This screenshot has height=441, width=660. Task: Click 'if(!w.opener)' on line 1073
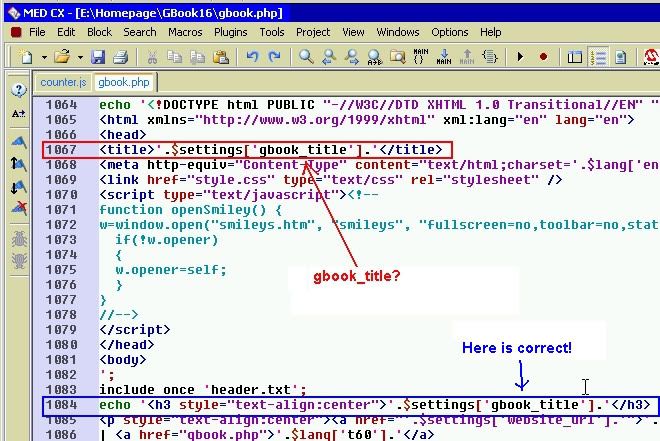pyautogui.click(x=167, y=240)
